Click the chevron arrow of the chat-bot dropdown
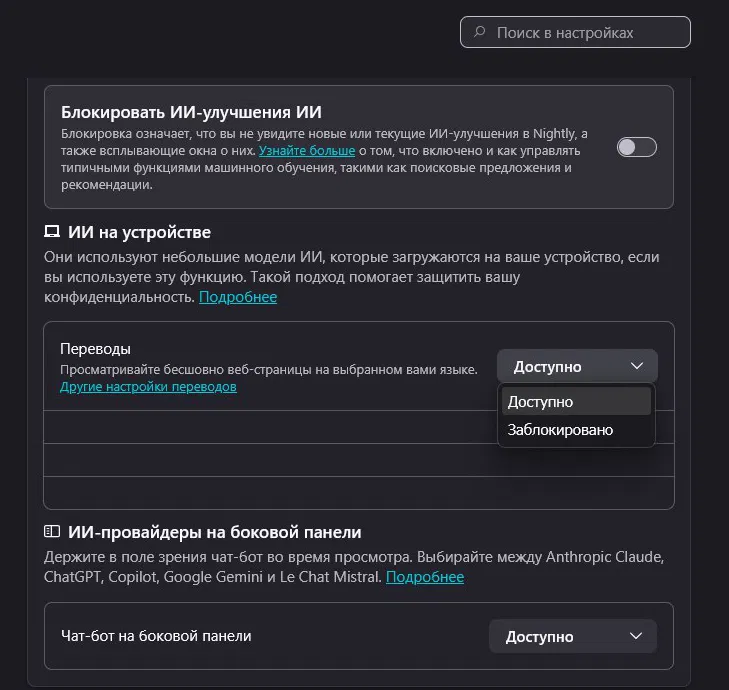 coord(635,636)
